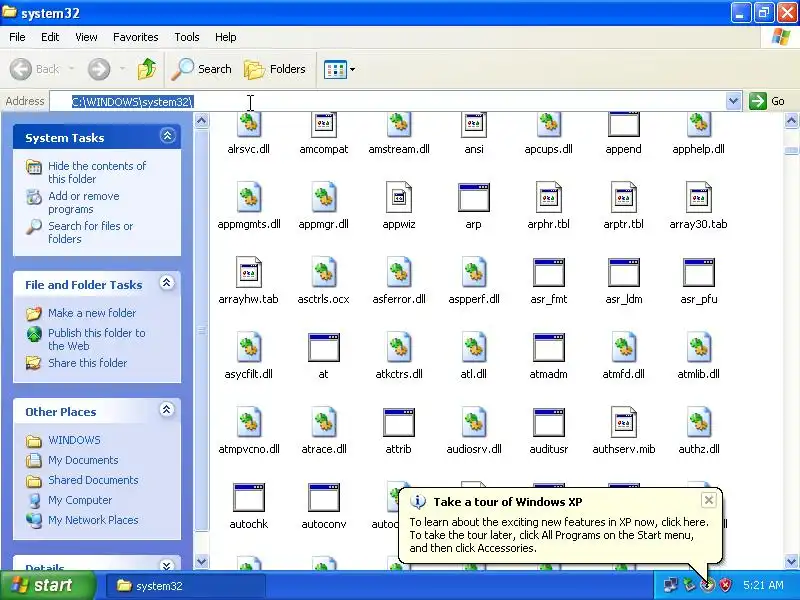Click the Security Center shield tray icon
Screen dimensions: 800x600
[725, 585]
